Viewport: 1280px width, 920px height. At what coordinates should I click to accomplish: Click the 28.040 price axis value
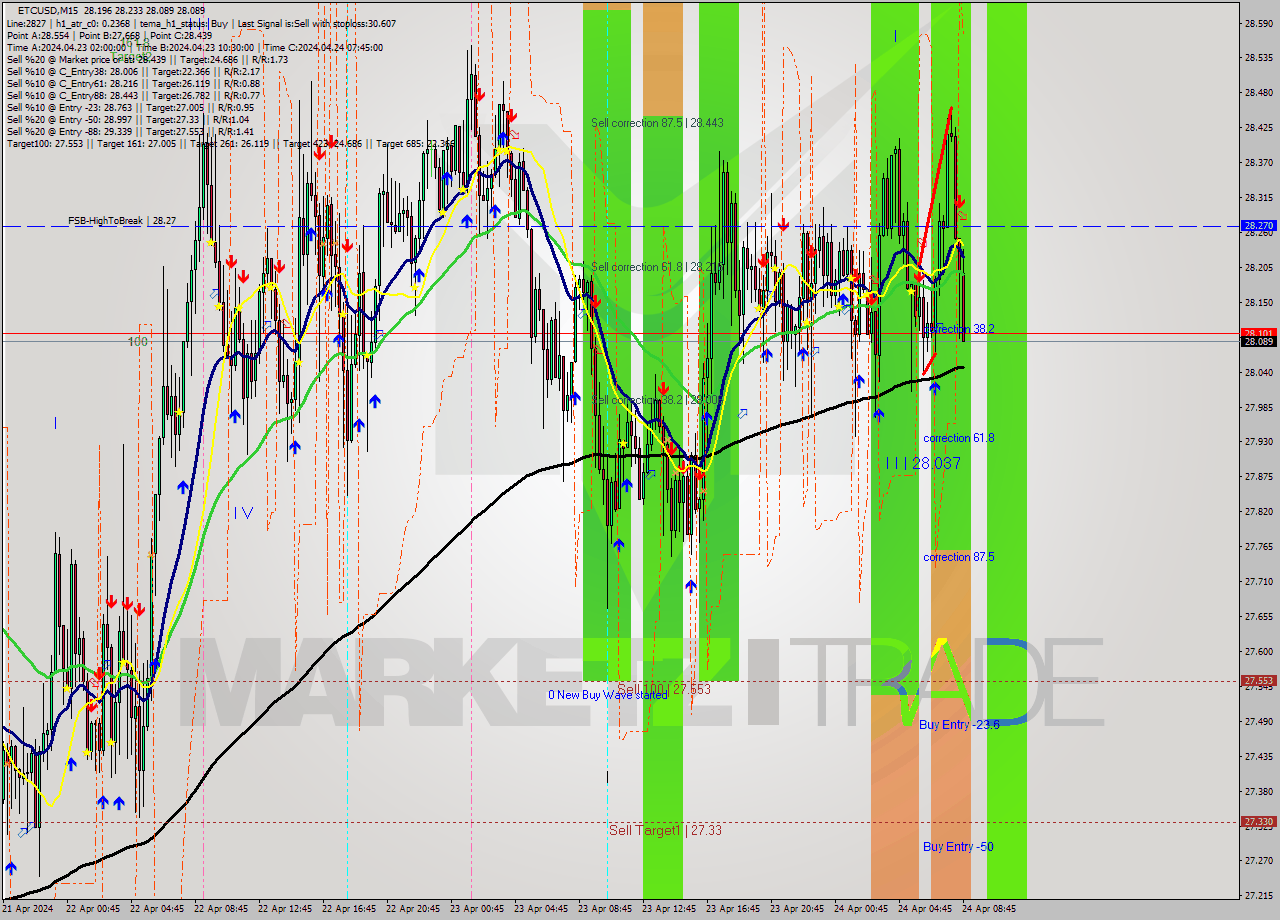point(1258,372)
